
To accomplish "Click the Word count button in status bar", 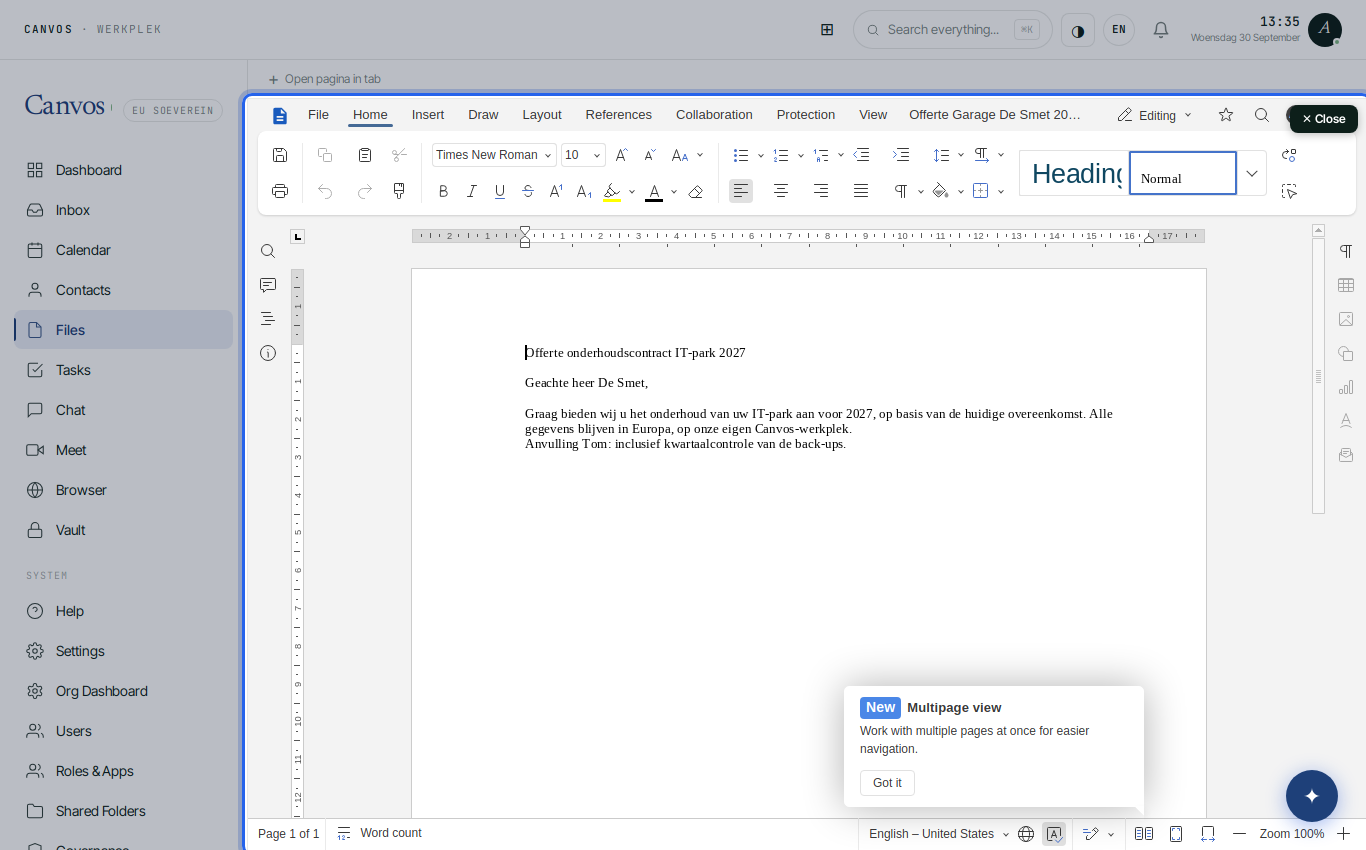I will click(380, 834).
